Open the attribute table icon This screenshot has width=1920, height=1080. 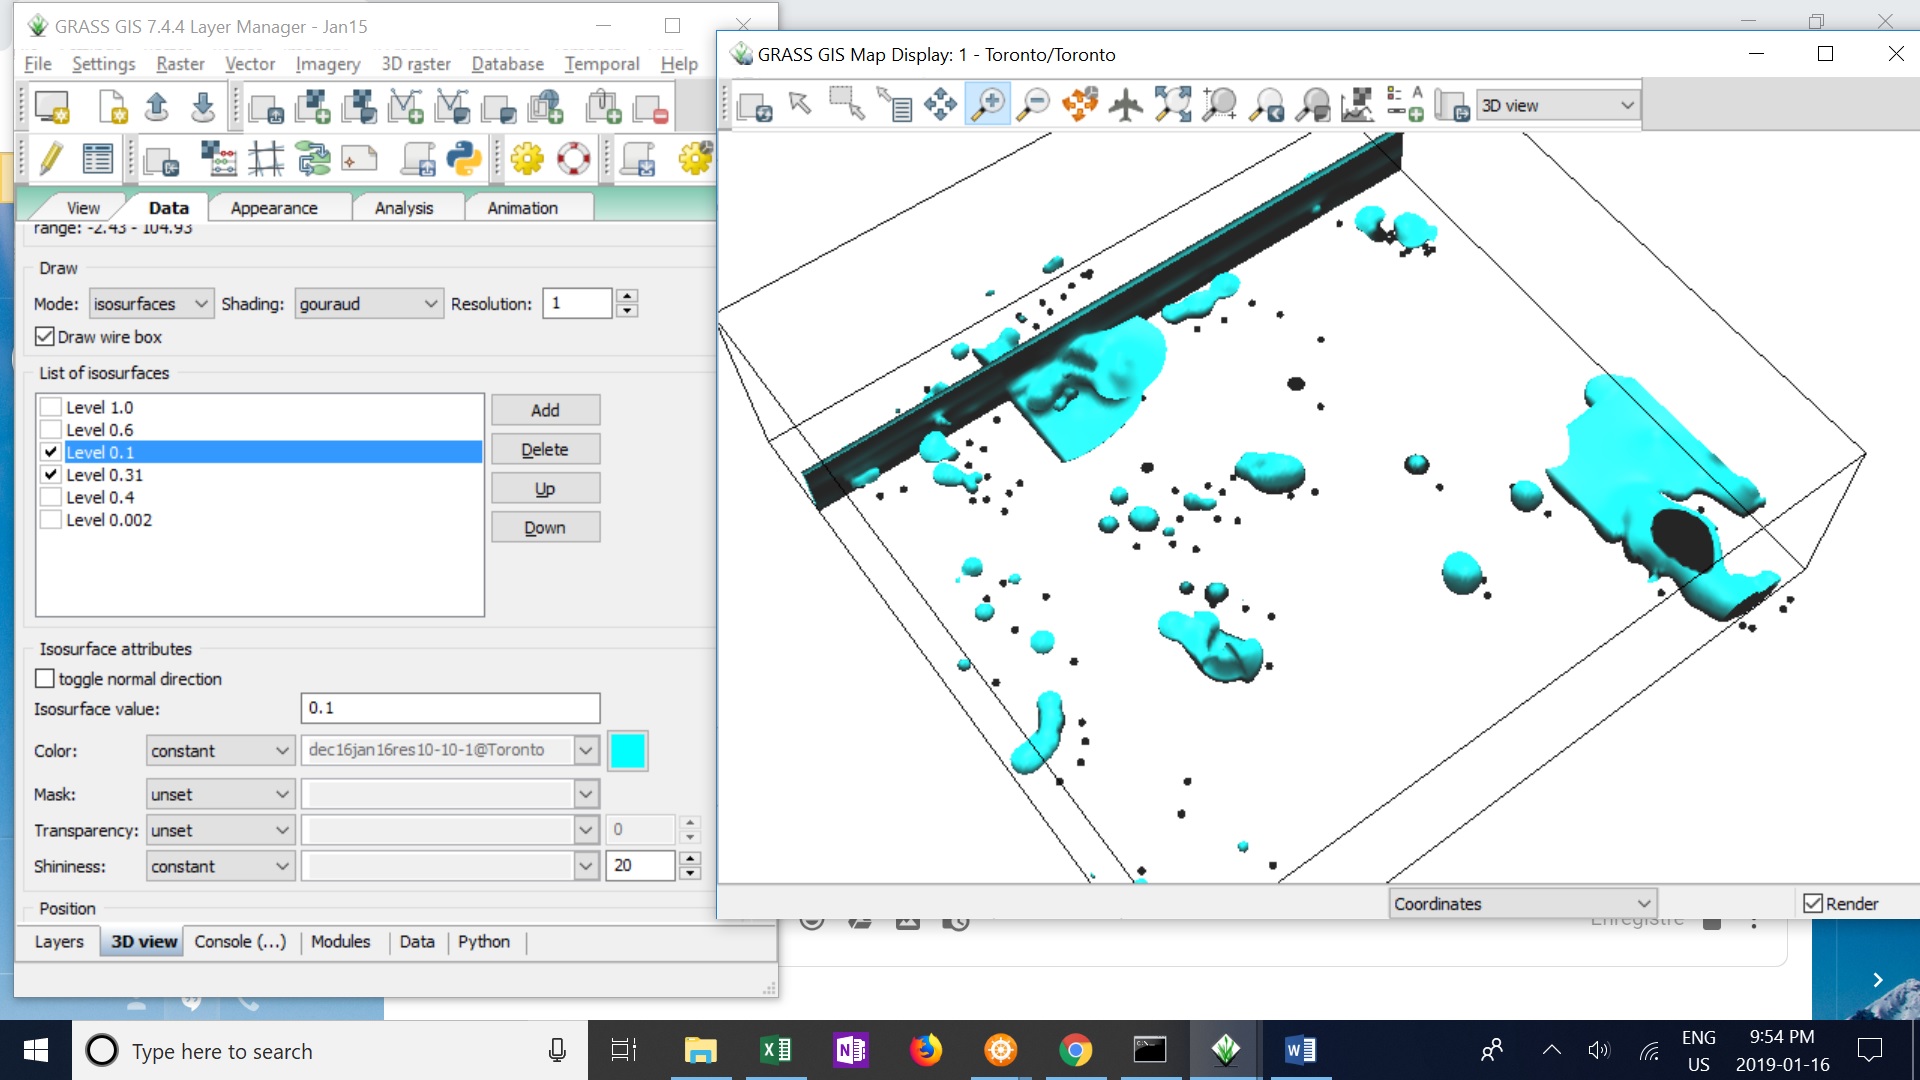(97, 159)
